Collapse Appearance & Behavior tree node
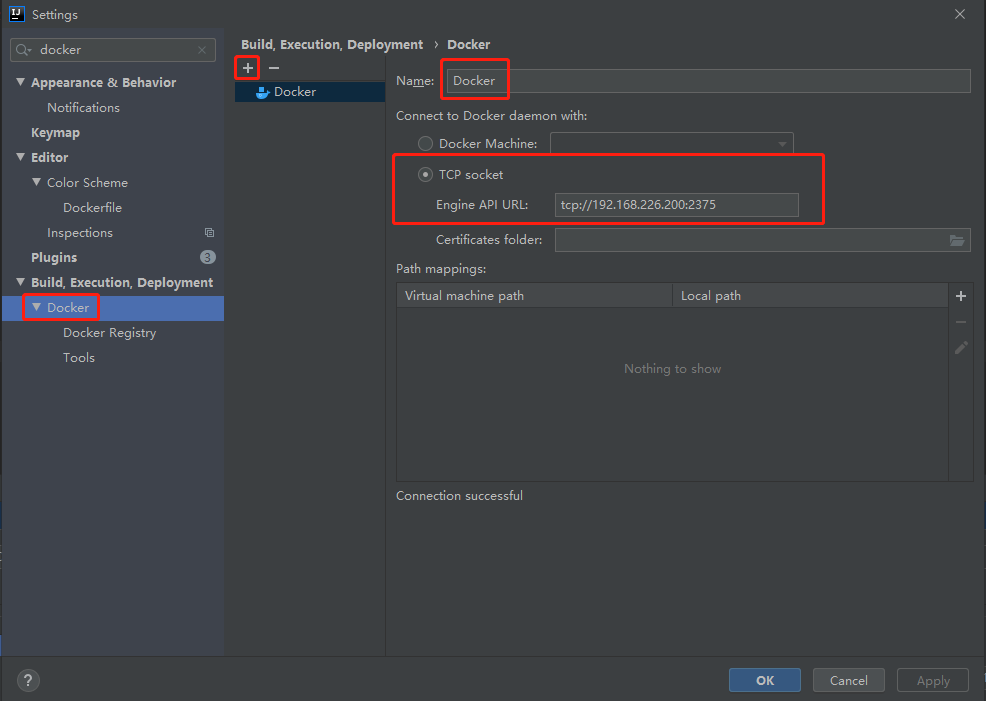Screen dimensions: 986x701 [21, 82]
